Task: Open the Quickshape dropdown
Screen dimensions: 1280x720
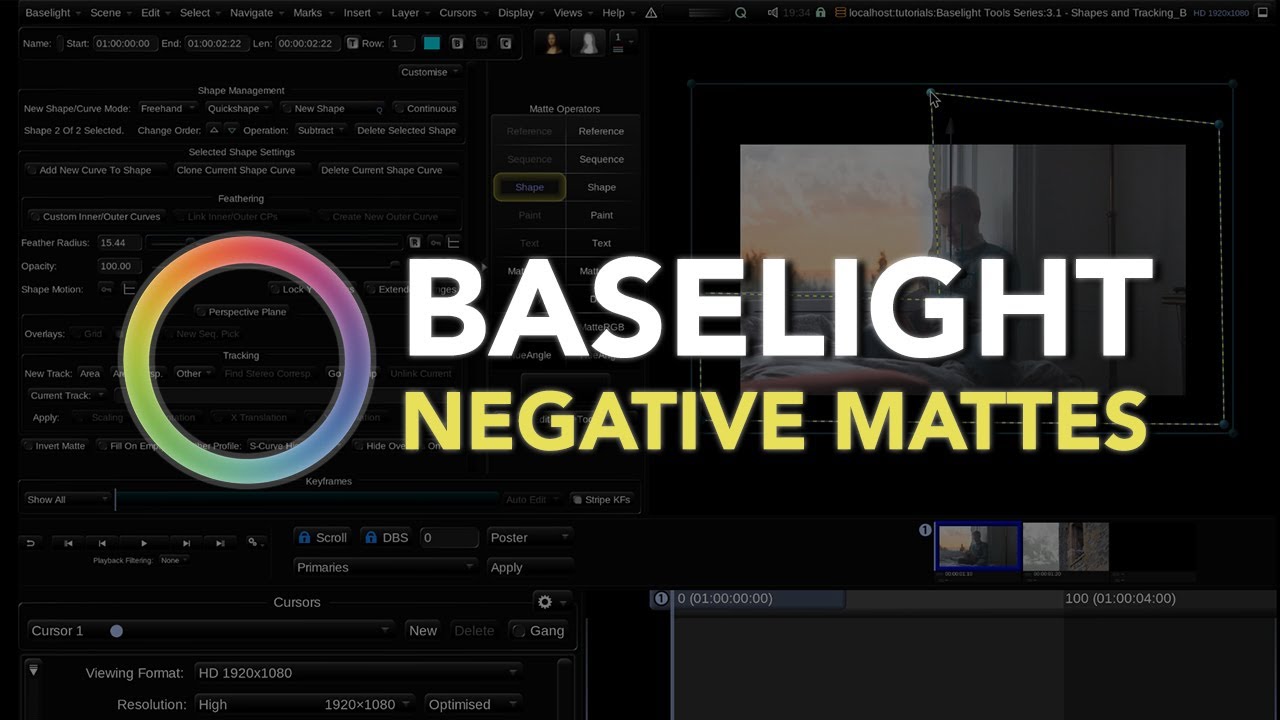Action: pos(239,108)
